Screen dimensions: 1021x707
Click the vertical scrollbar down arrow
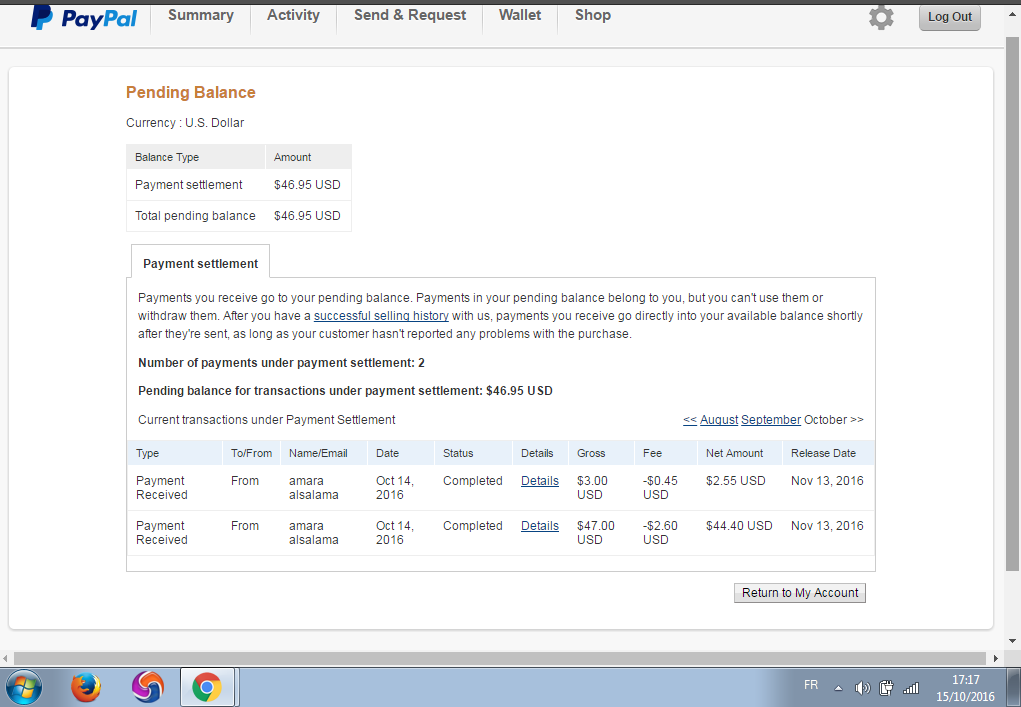tap(1013, 641)
